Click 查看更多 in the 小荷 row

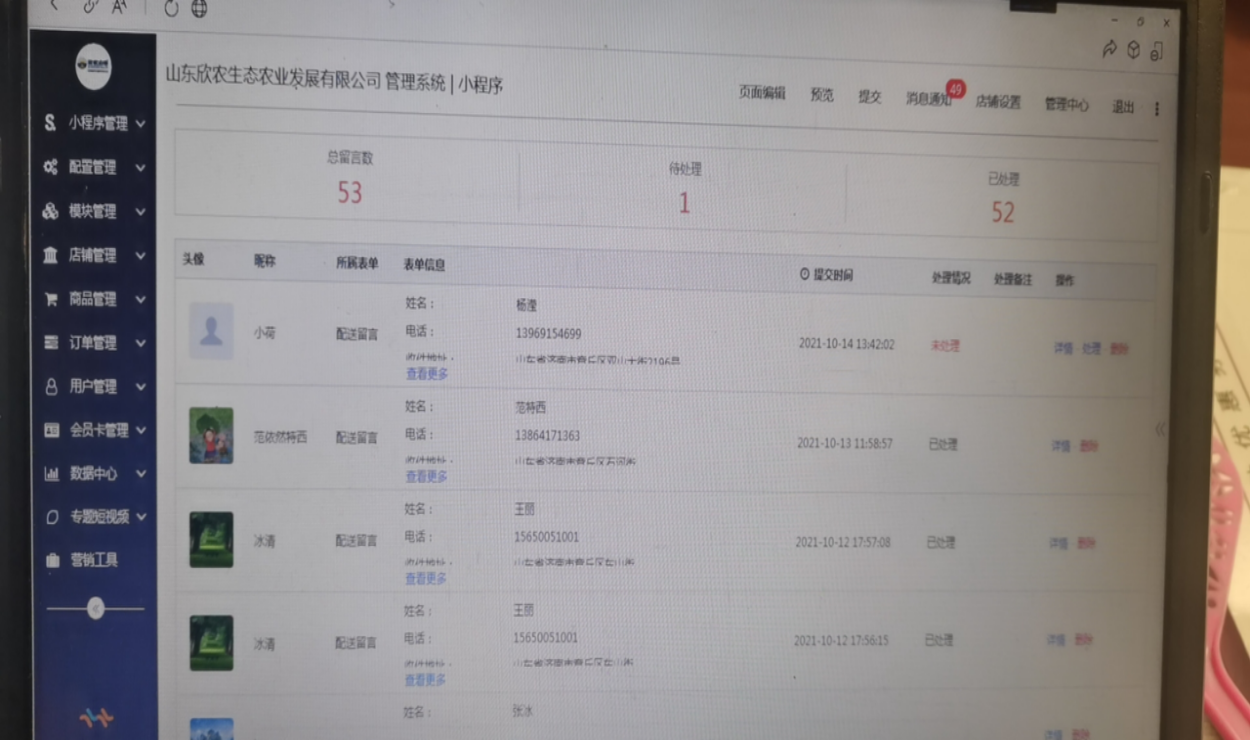[x=427, y=374]
